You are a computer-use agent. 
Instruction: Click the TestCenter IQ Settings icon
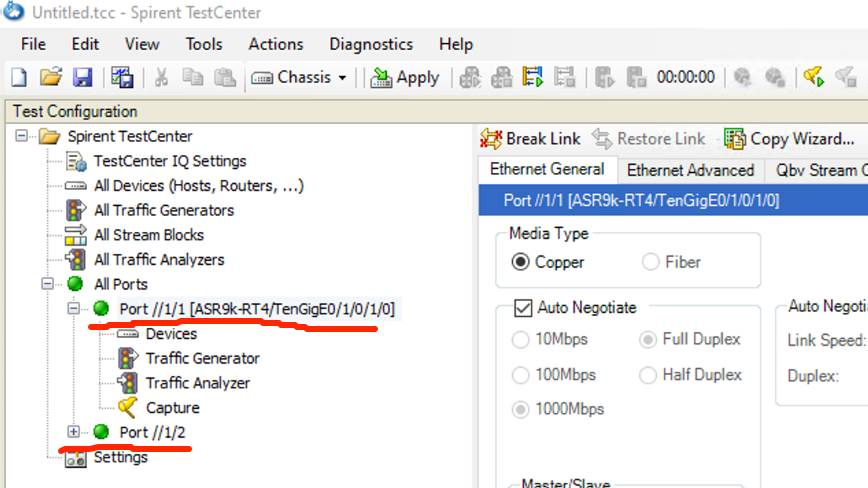point(76,162)
